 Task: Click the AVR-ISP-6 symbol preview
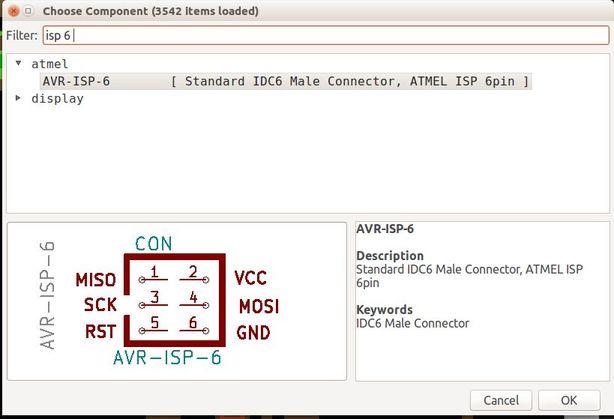click(x=177, y=301)
